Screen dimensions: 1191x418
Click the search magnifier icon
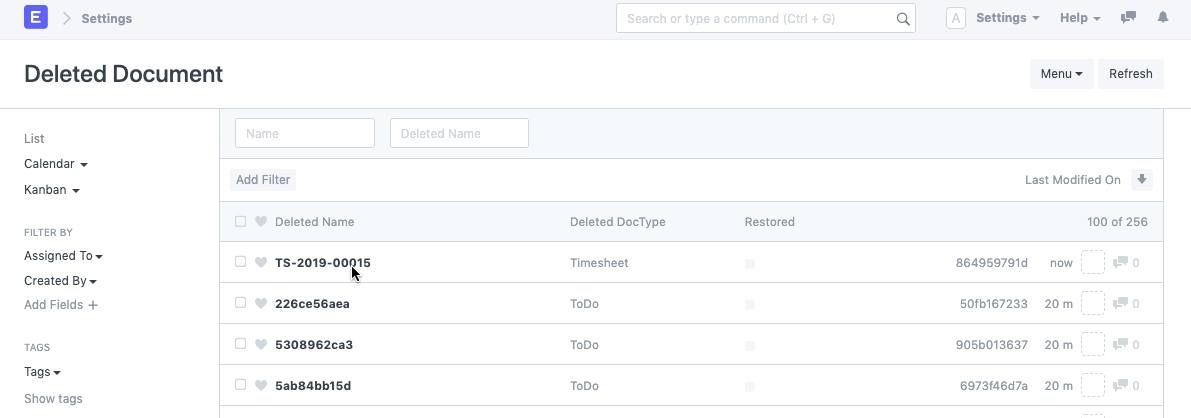click(x=902, y=19)
